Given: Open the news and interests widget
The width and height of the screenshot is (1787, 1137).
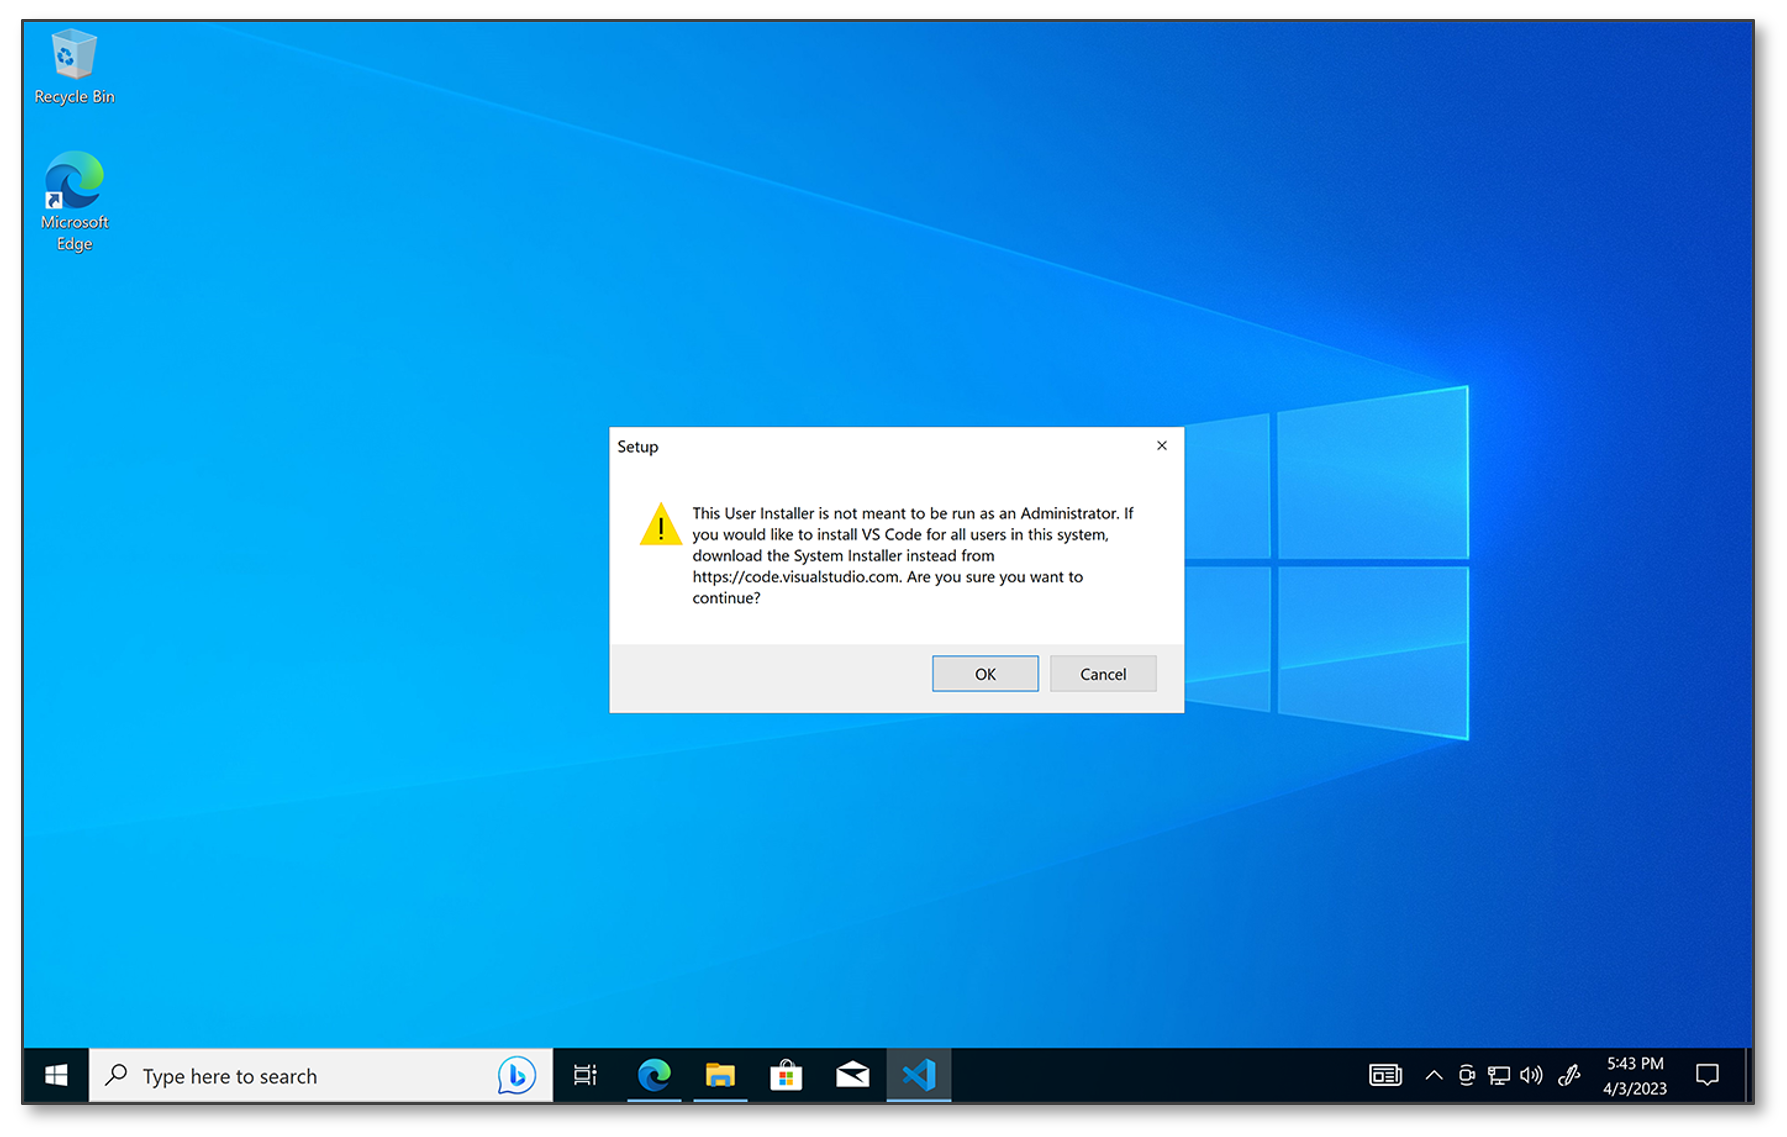Looking at the screenshot, I should (1384, 1075).
